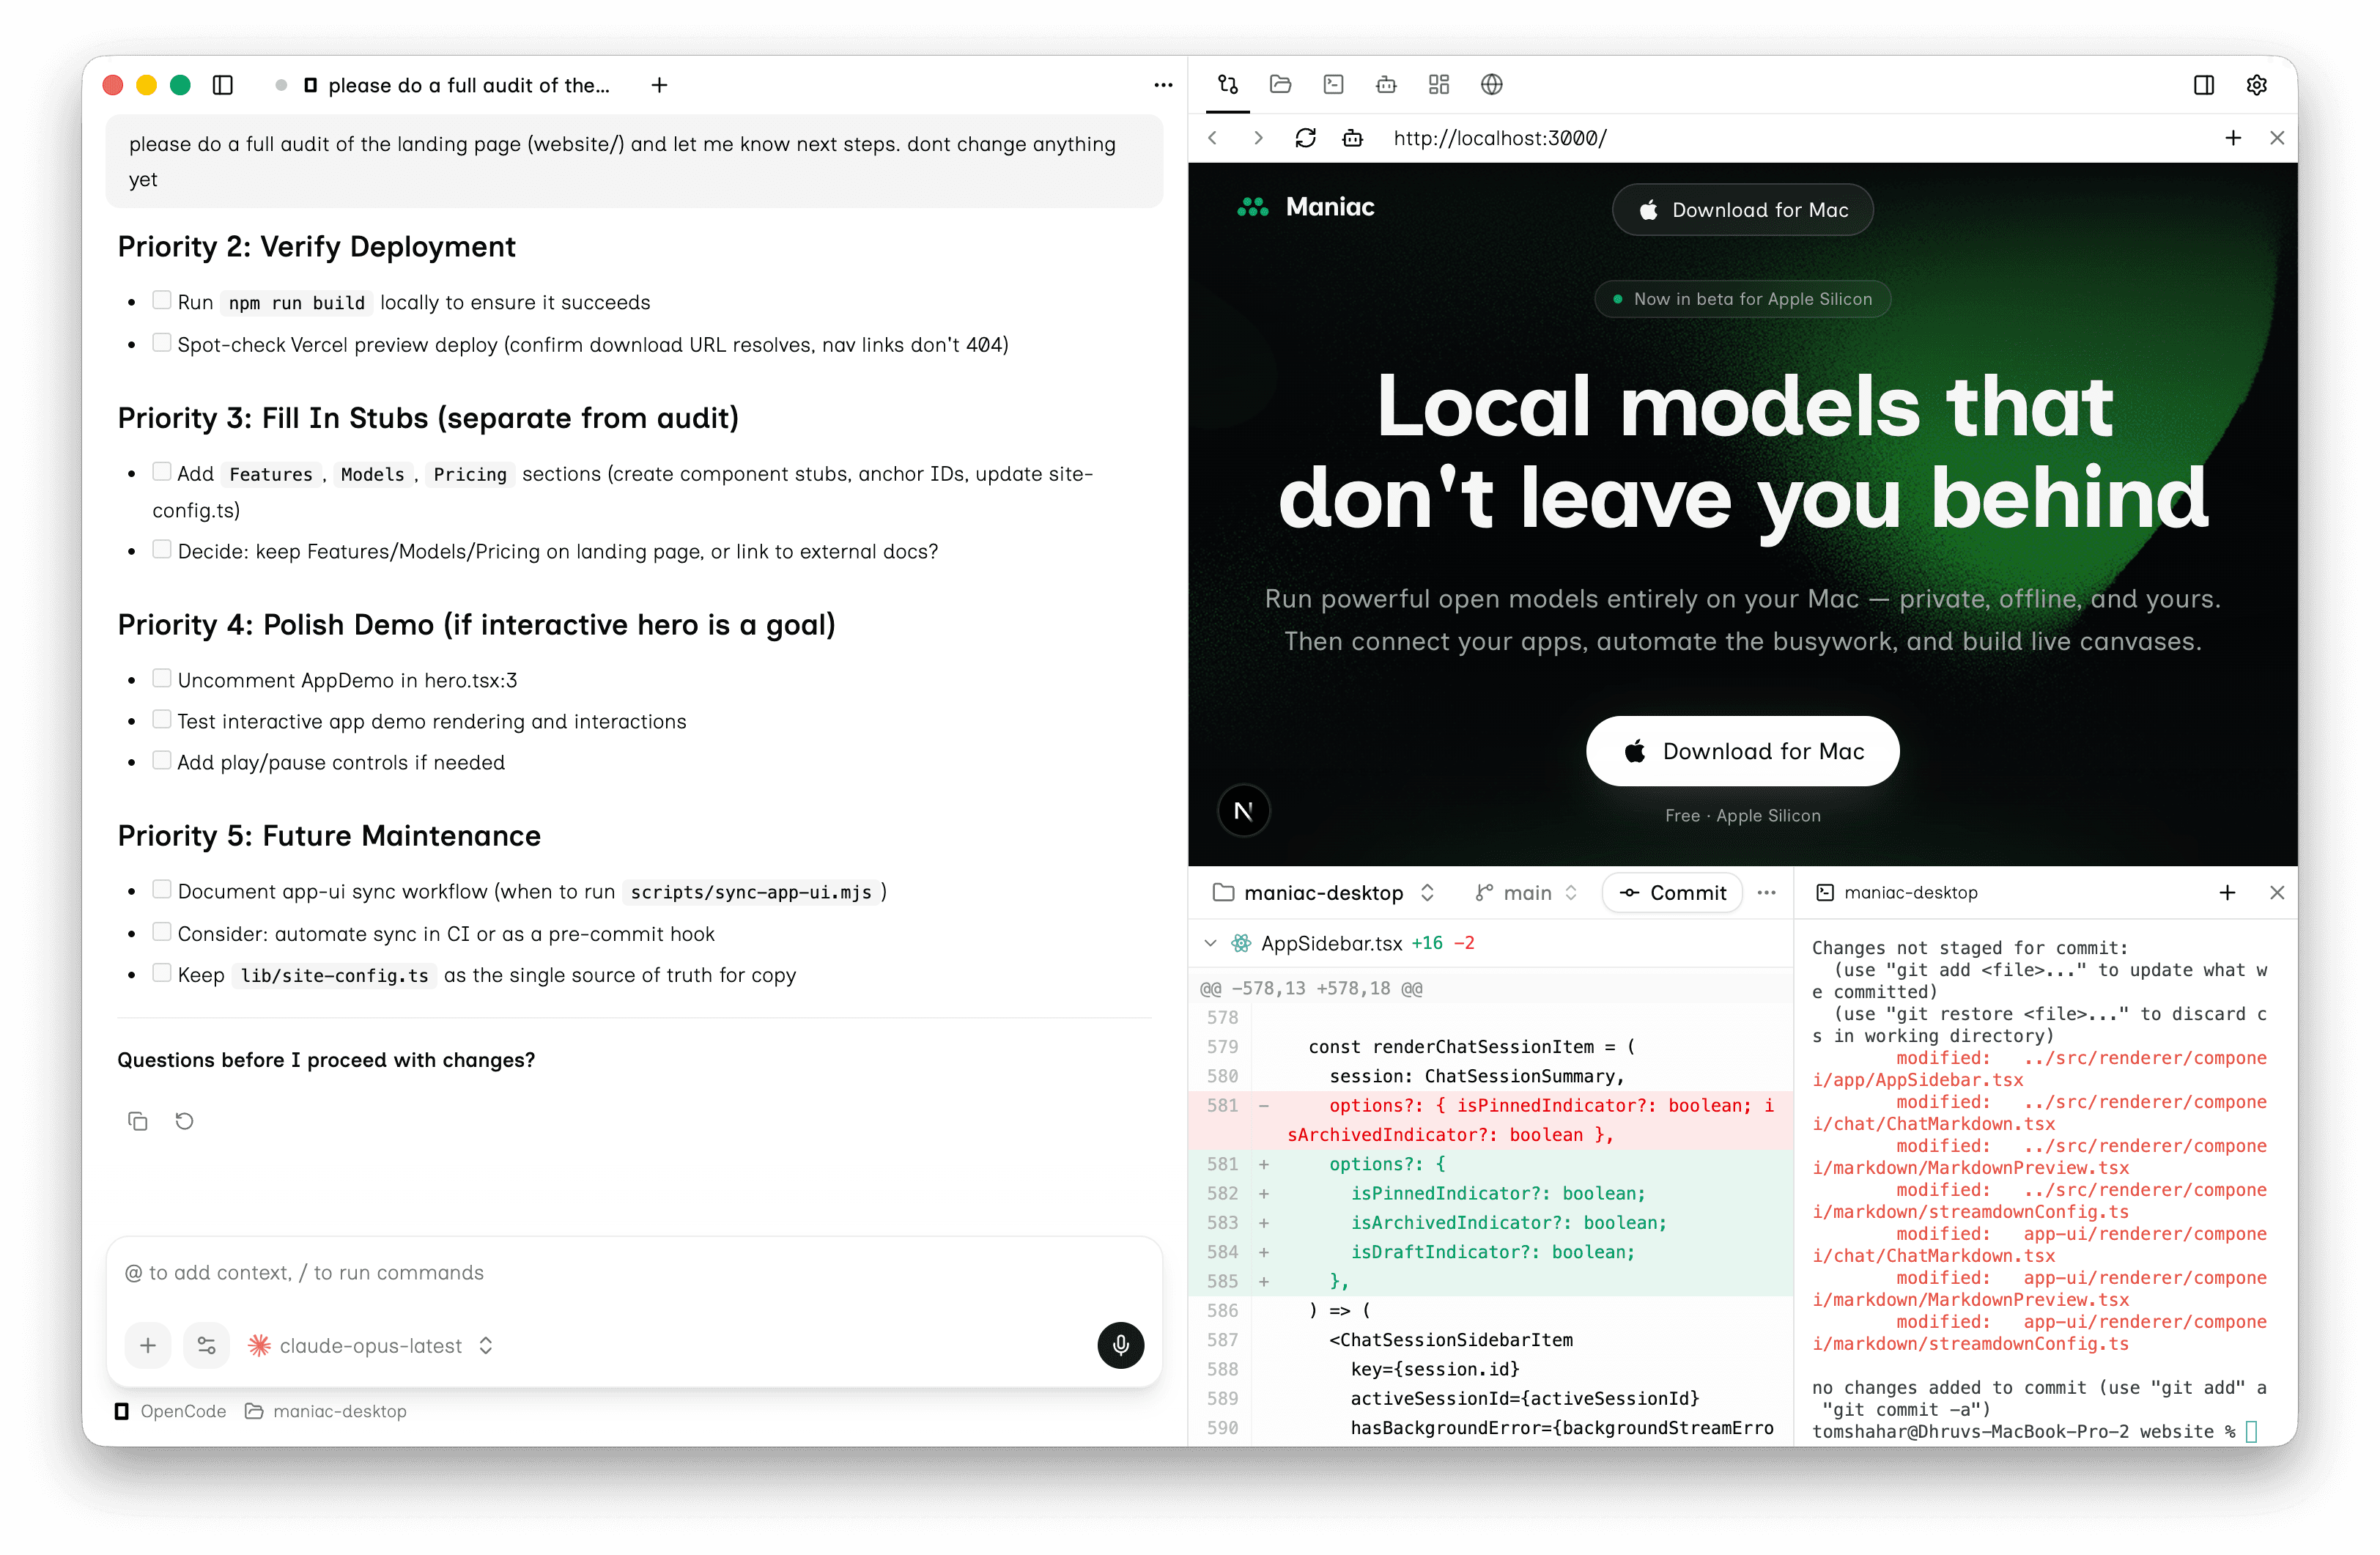The height and width of the screenshot is (1555, 2380).
Task: Select the 'please do a full audit' chat tab
Action: [457, 85]
